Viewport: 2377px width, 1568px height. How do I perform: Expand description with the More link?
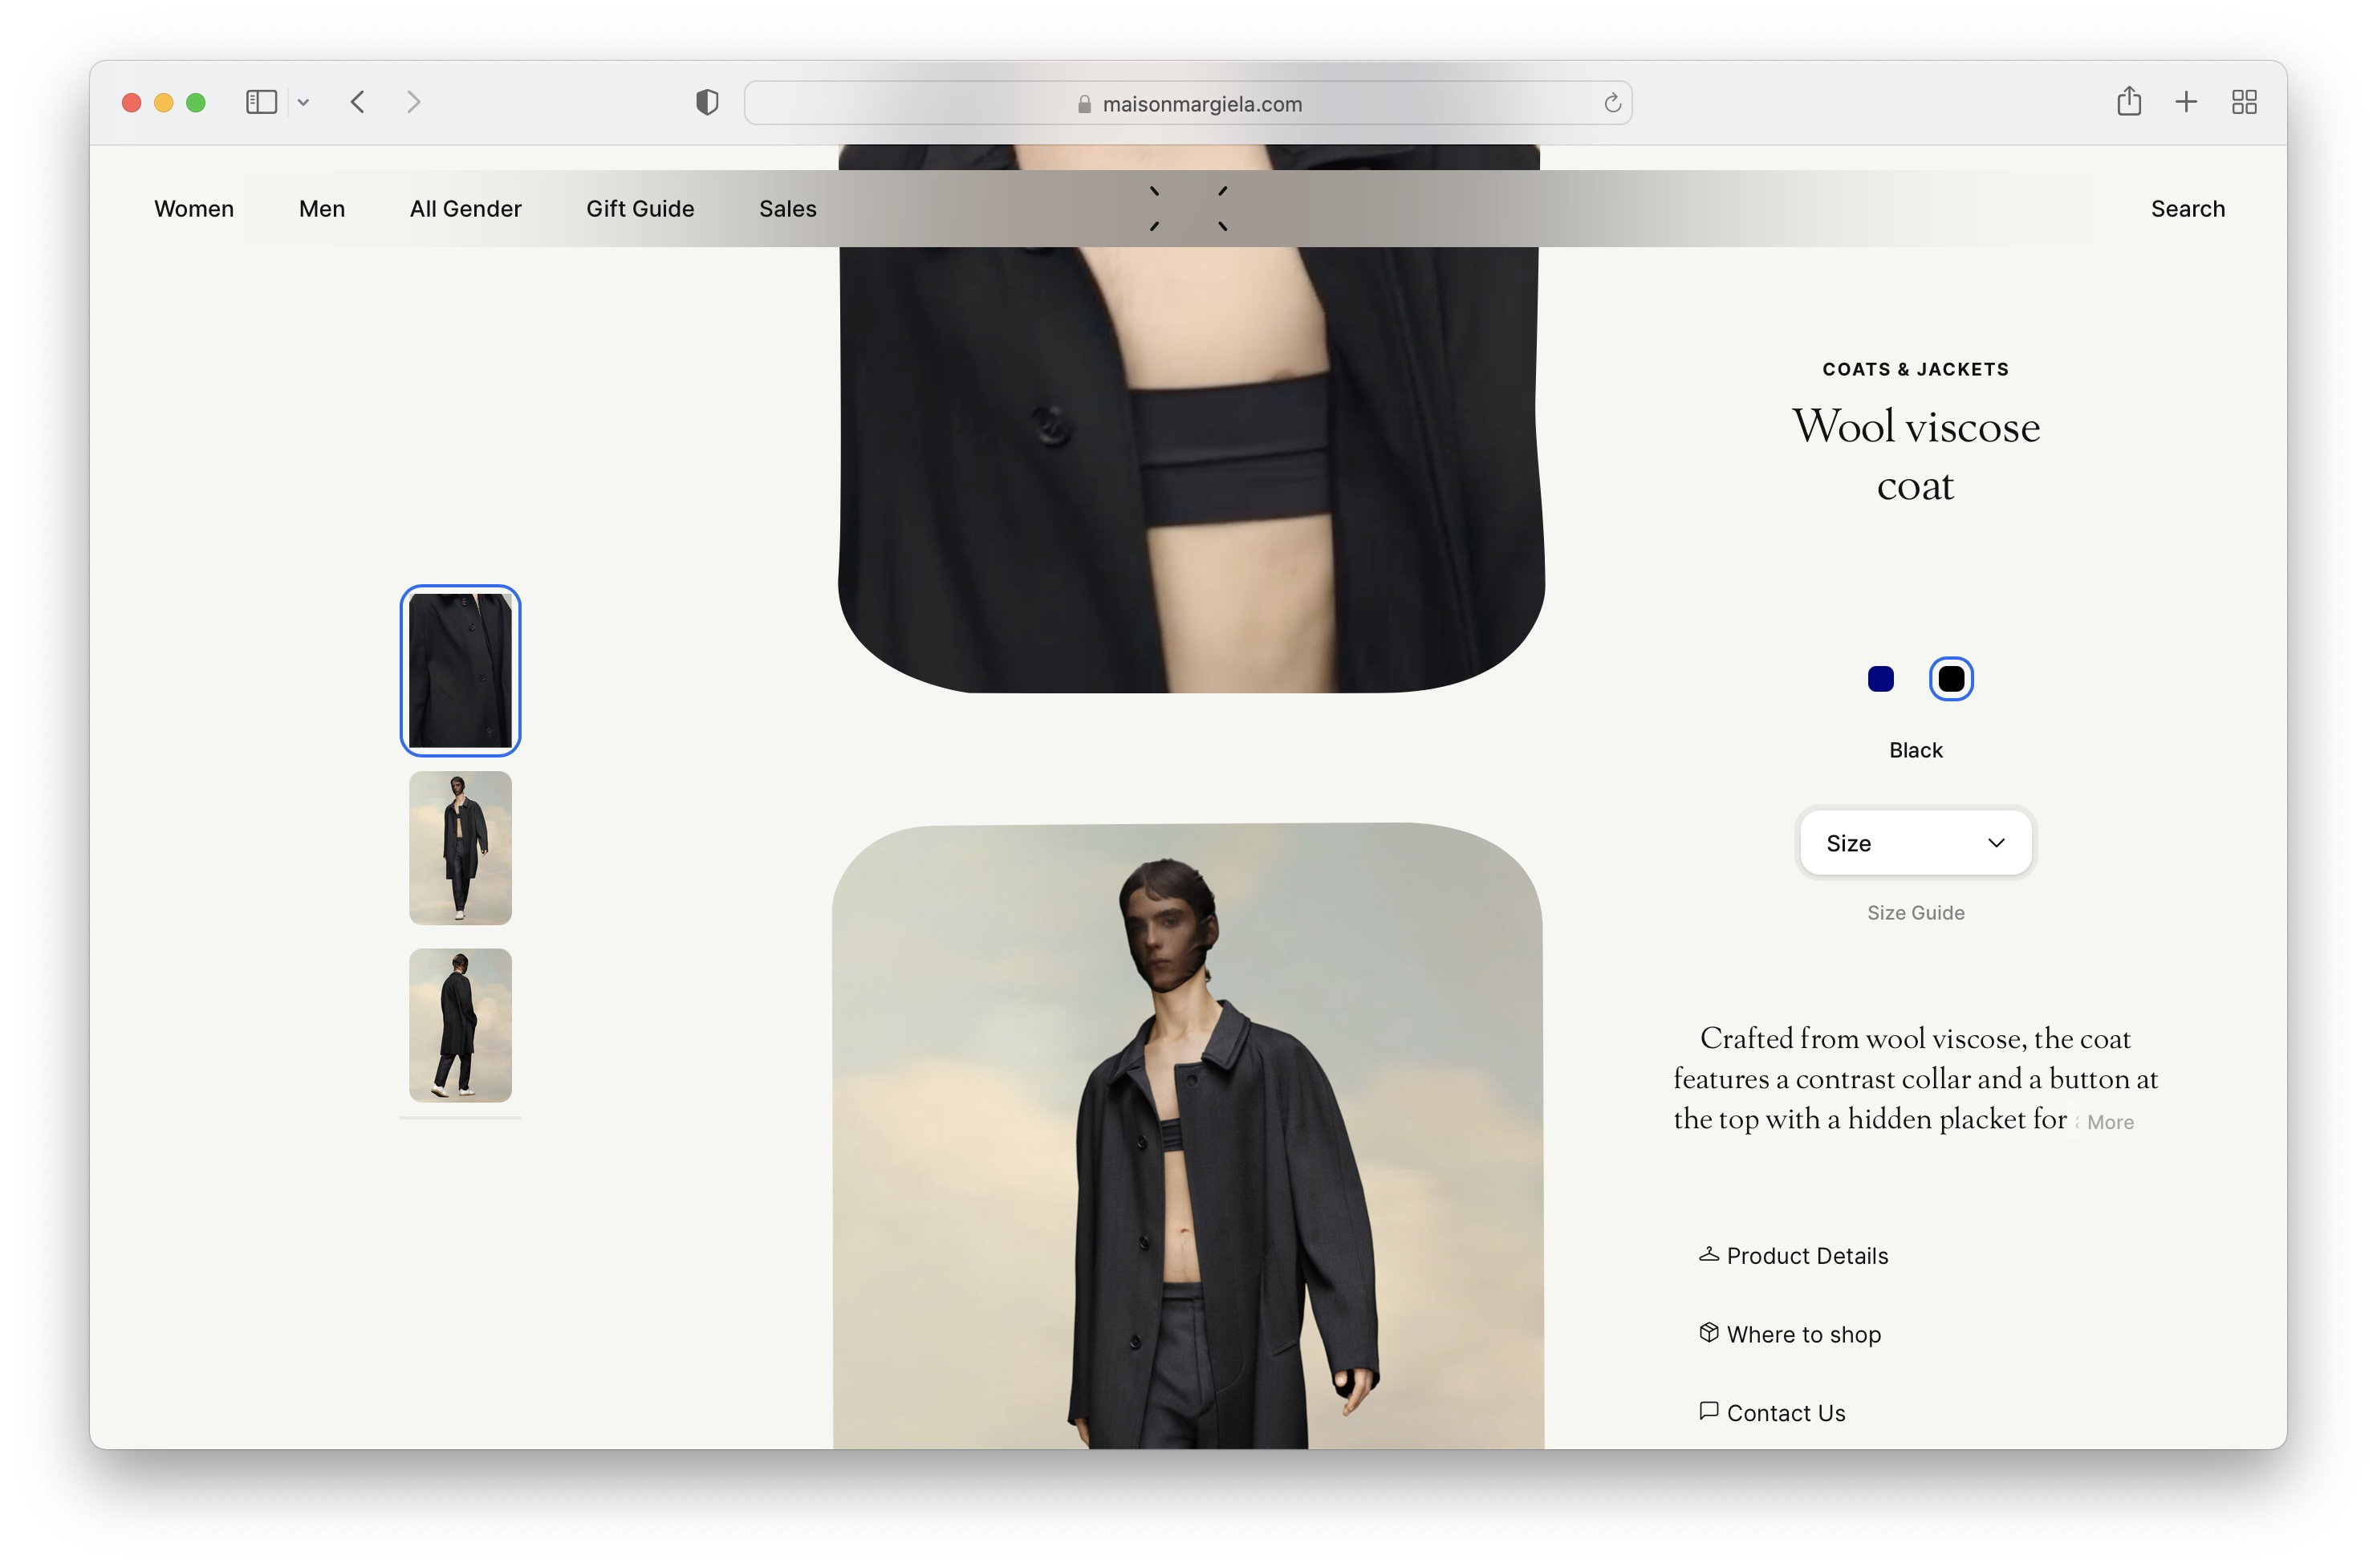2110,1122
